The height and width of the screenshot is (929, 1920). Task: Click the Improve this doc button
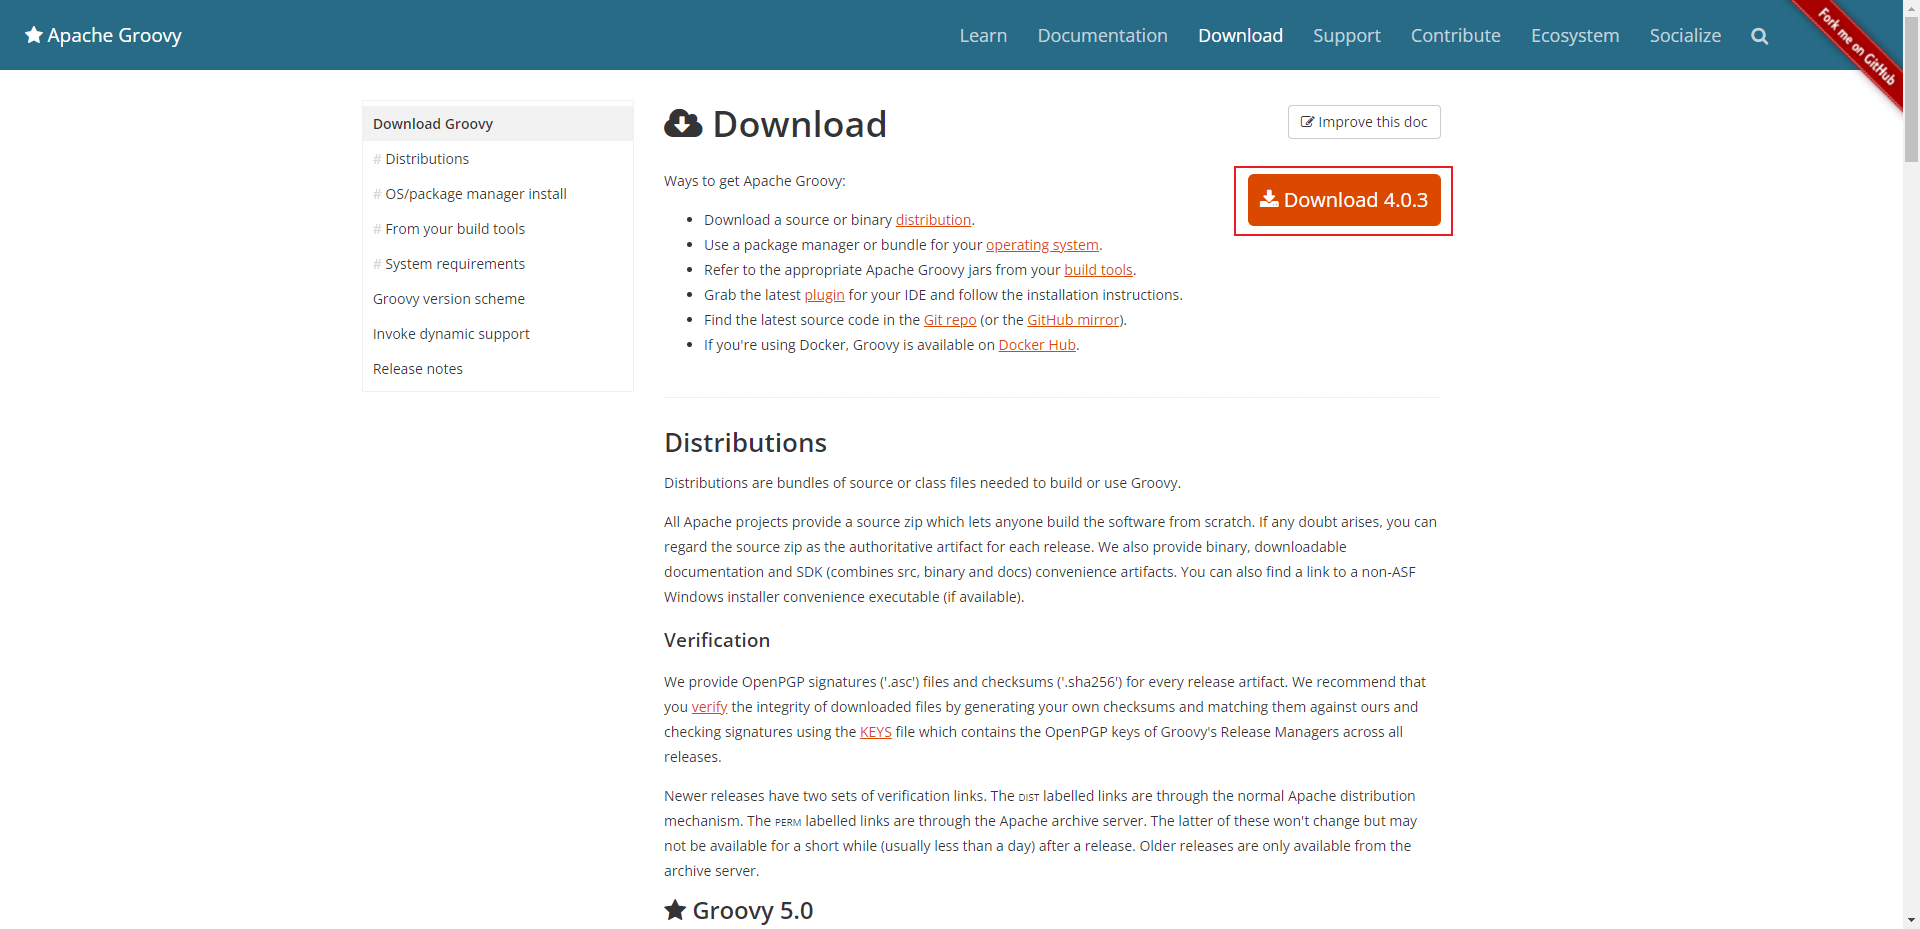click(1364, 122)
